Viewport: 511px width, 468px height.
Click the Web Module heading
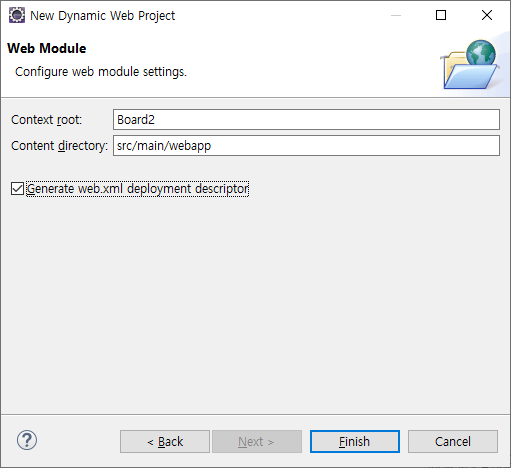pyautogui.click(x=47, y=48)
